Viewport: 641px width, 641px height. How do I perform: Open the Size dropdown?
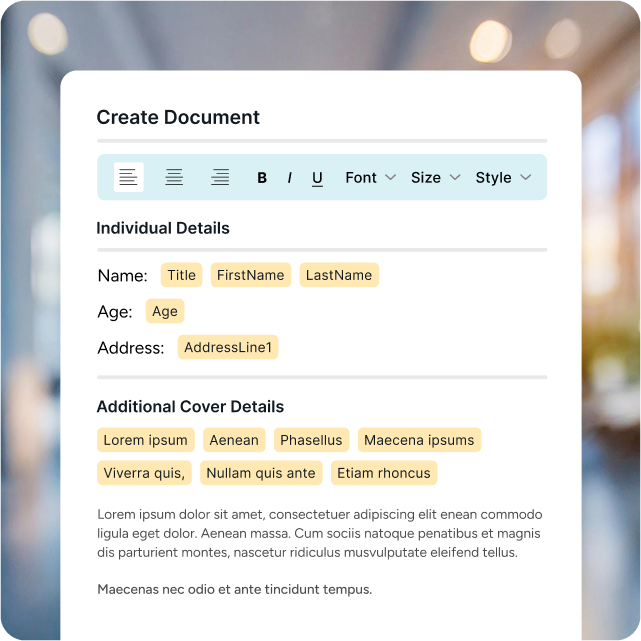(x=436, y=177)
